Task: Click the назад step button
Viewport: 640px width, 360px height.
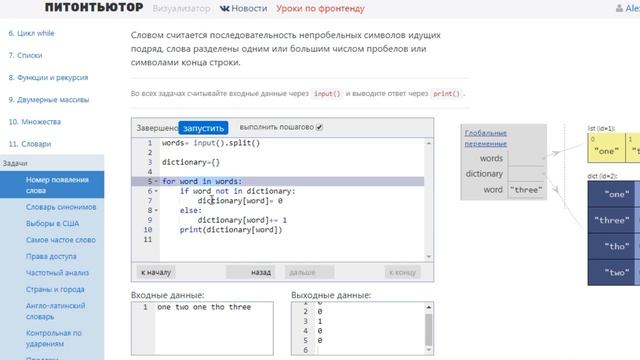Action: (x=251, y=272)
